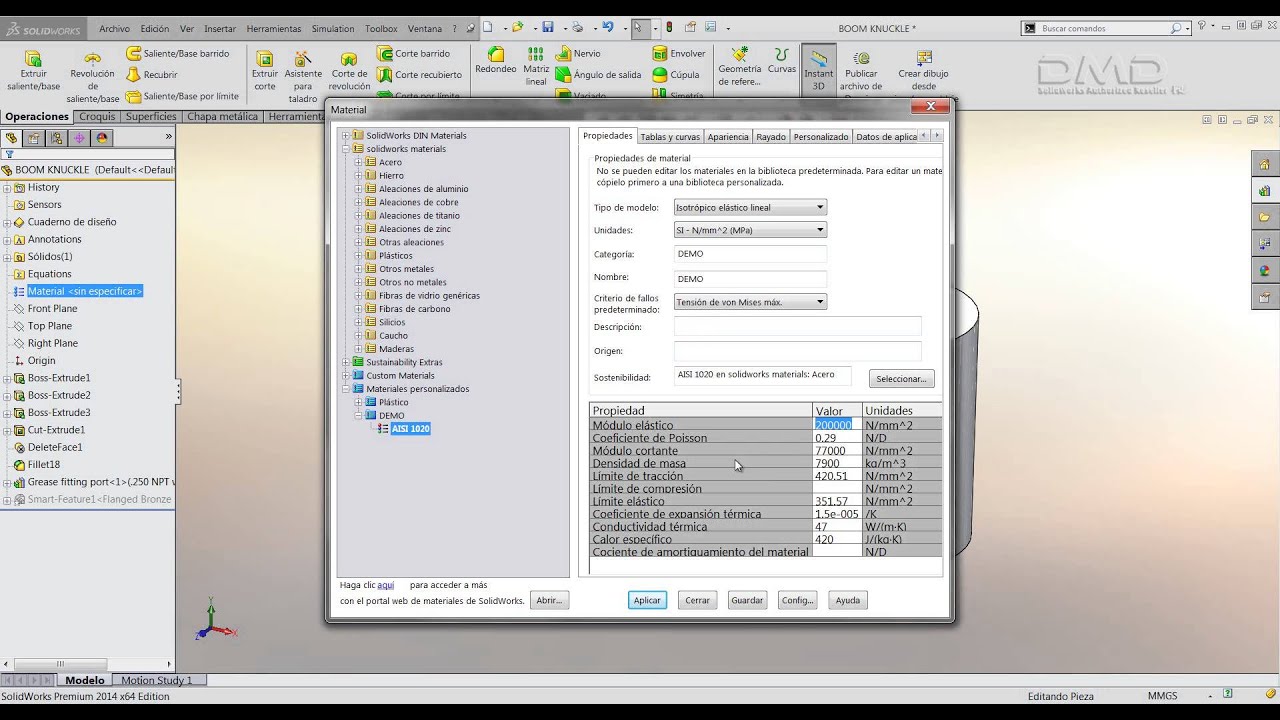Open the PropertyManager tab icon
Viewport: 1280px width, 720px height.
coord(34,138)
